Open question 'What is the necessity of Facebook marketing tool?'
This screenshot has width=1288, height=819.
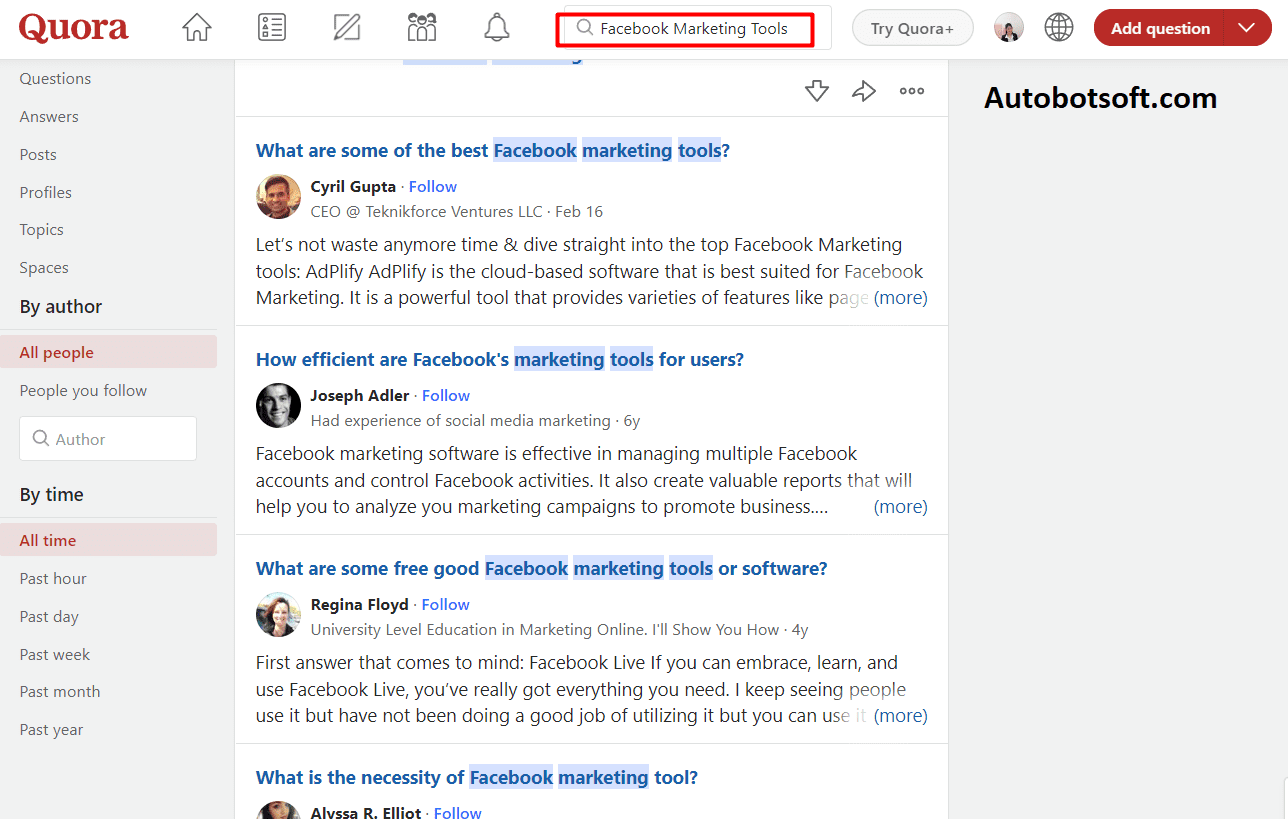point(477,778)
